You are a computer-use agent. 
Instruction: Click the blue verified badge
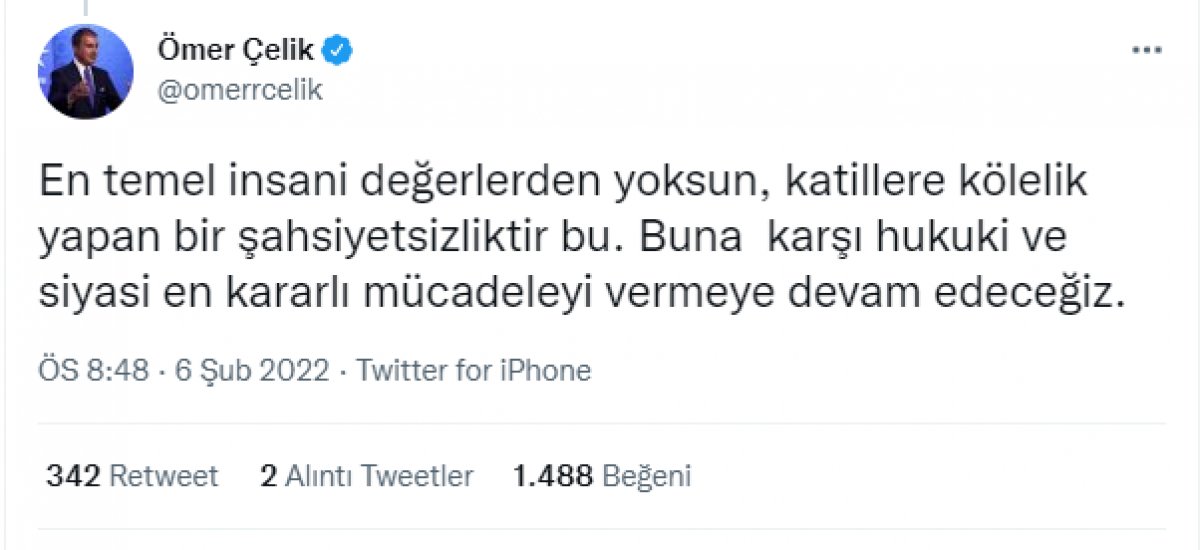[x=340, y=49]
